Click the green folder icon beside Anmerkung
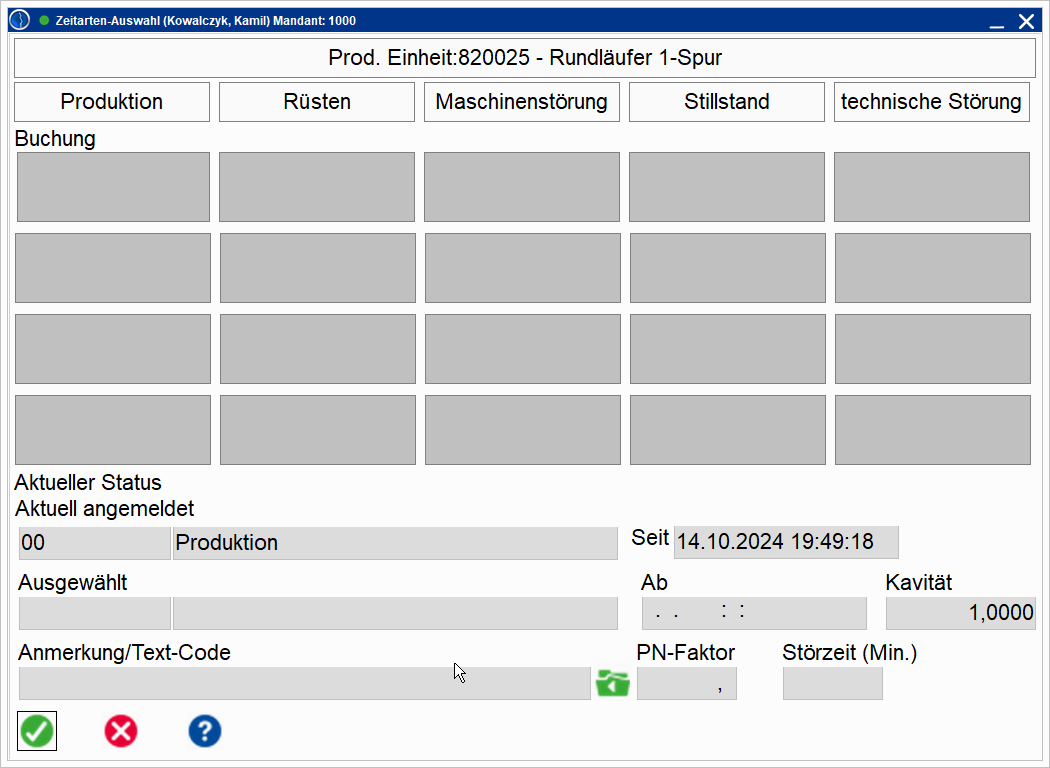Viewport: 1050px width, 768px height. tap(613, 684)
